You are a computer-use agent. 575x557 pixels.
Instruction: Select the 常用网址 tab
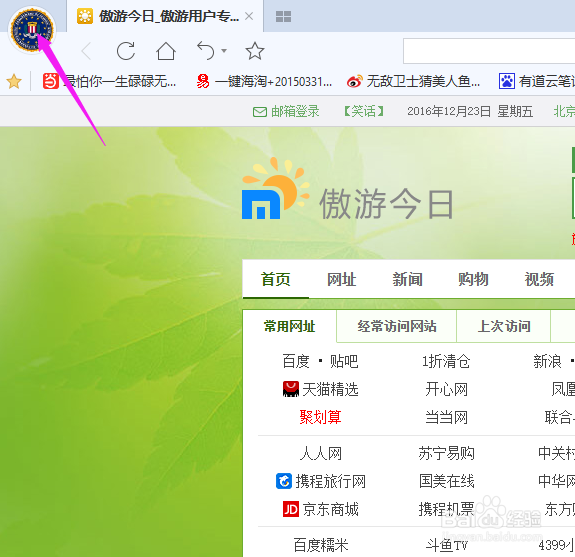coord(289,326)
